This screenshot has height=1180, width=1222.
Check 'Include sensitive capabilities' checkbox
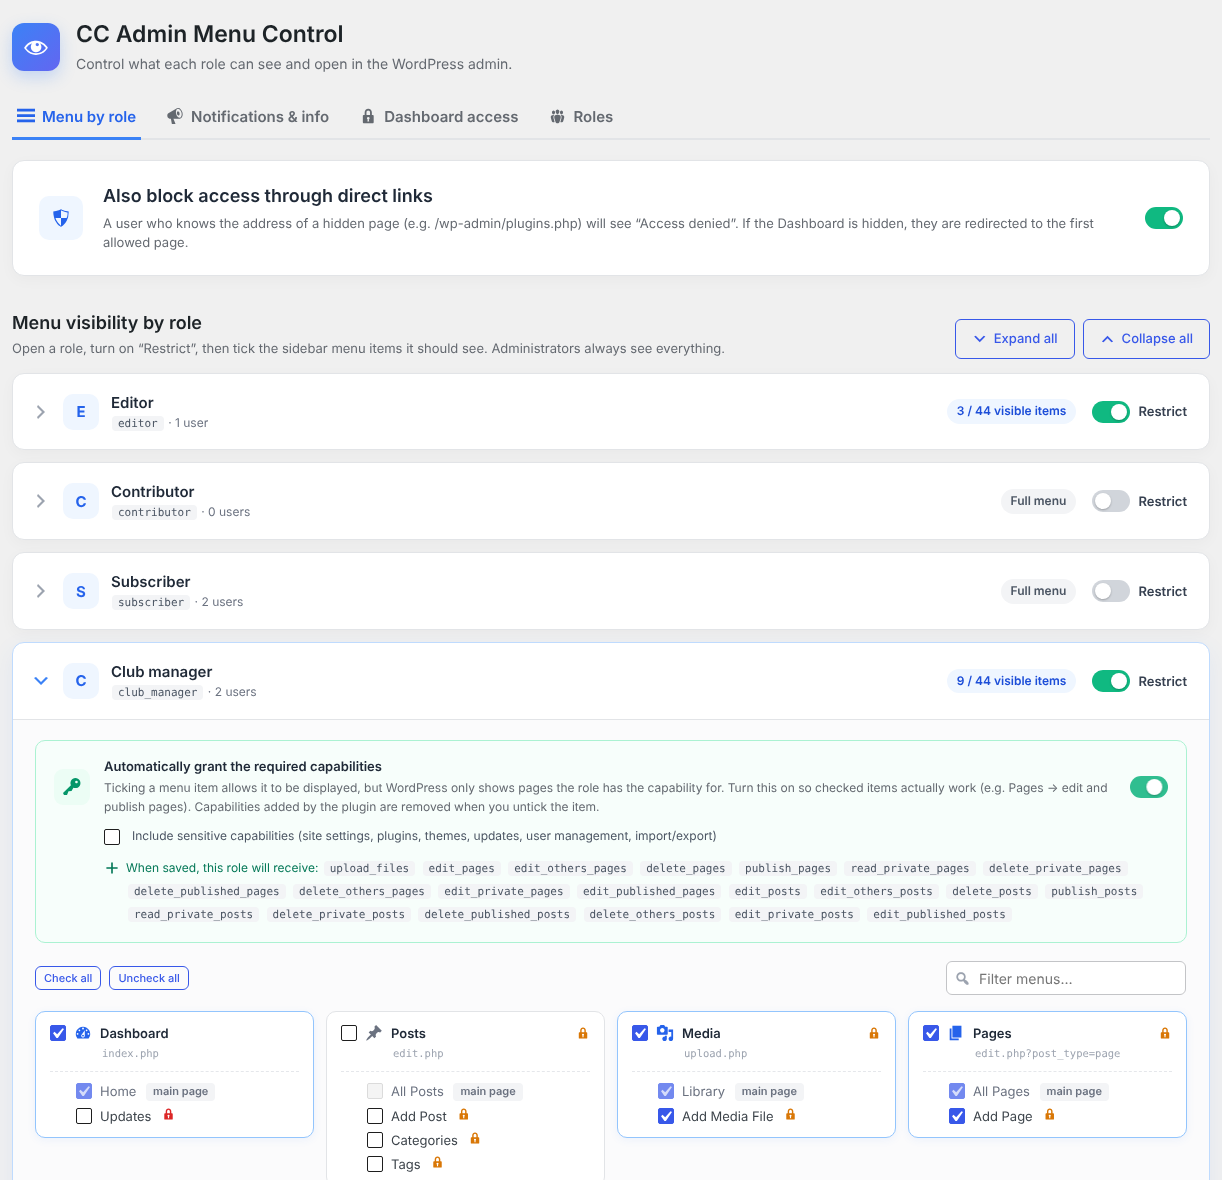[112, 837]
